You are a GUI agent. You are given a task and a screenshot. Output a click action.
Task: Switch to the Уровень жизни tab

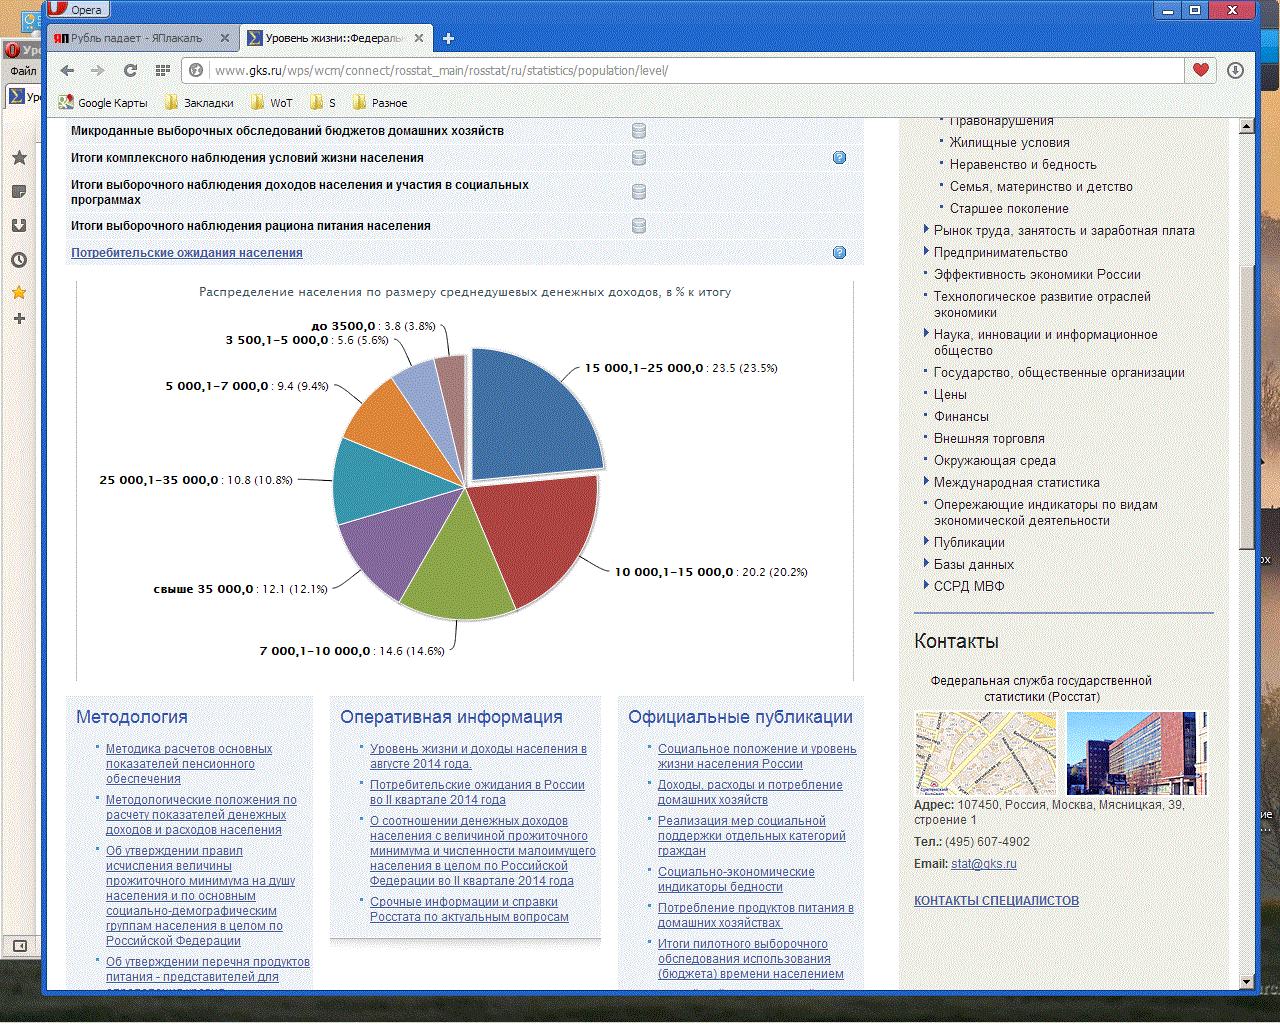[334, 38]
